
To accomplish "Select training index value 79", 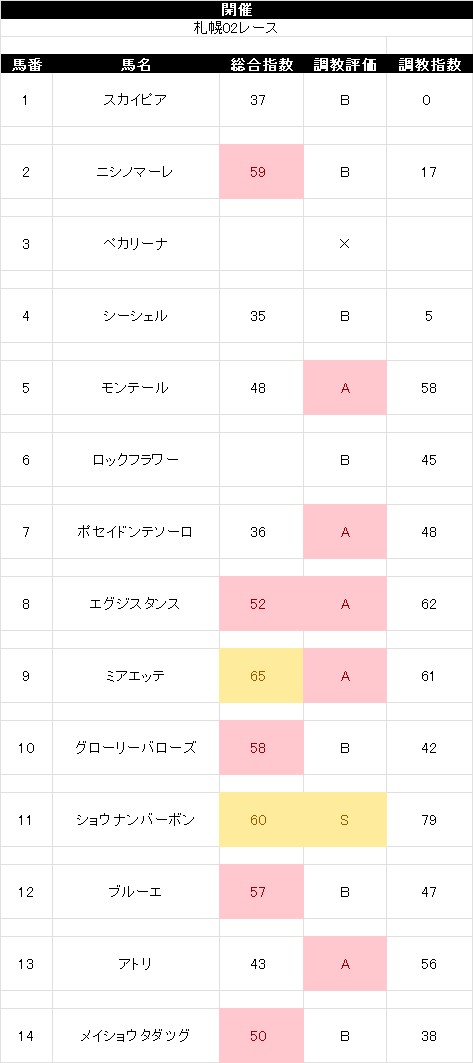I will pyautogui.click(x=430, y=820).
